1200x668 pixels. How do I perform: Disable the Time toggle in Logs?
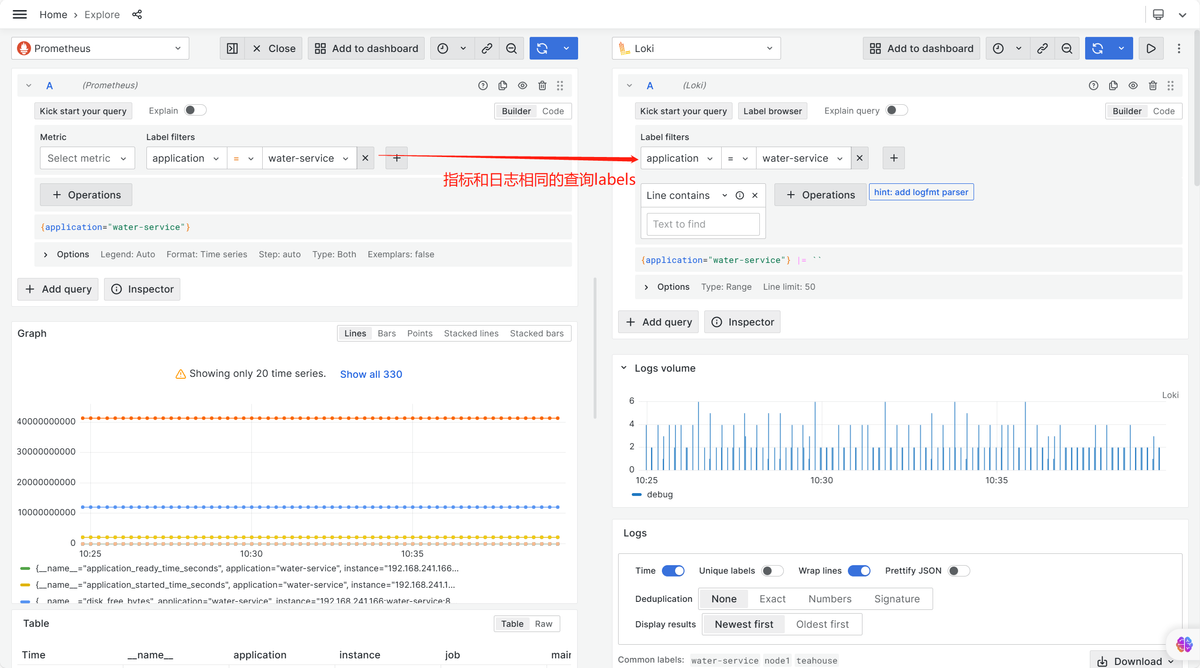tap(673, 571)
